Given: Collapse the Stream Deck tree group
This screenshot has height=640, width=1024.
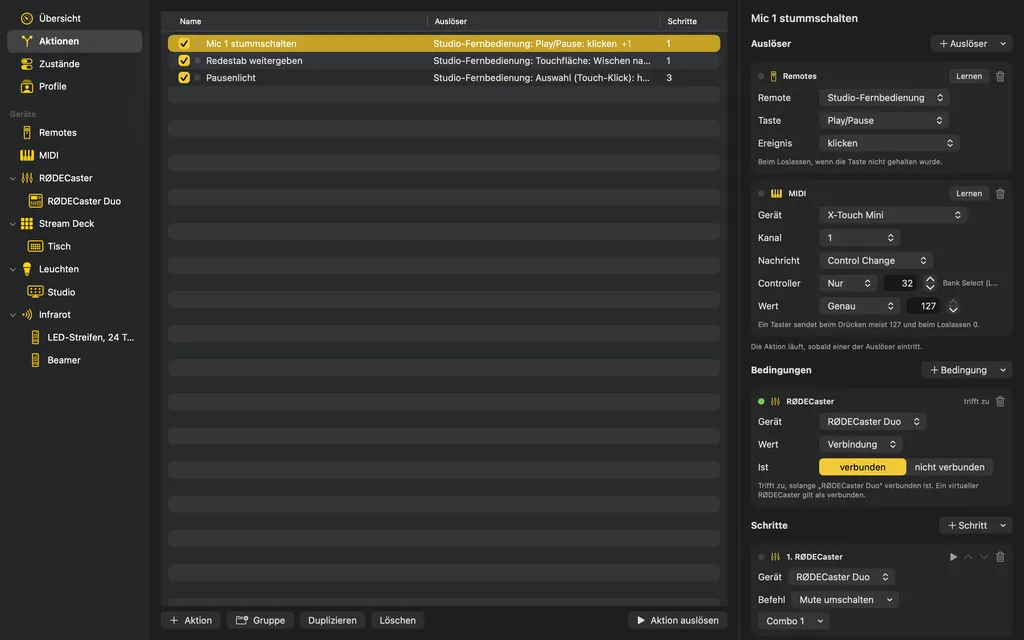Looking at the screenshot, I should [x=12, y=224].
